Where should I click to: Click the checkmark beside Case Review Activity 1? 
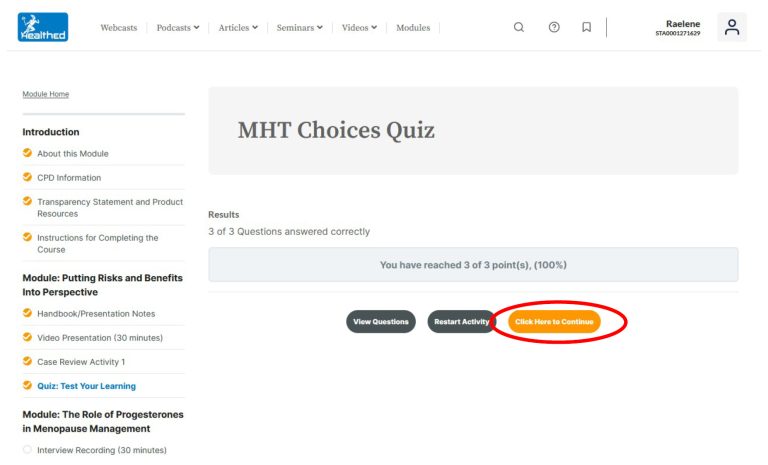coord(27,361)
